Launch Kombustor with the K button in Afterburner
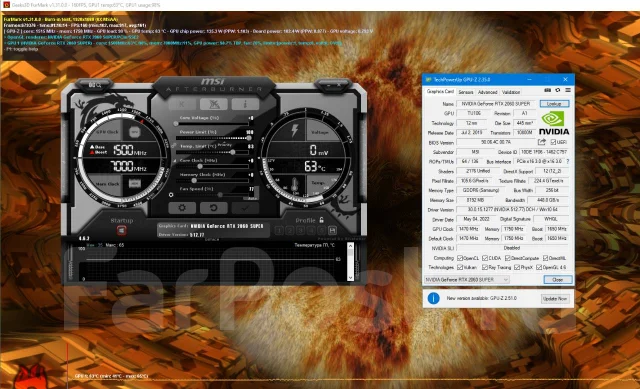 [182, 104]
